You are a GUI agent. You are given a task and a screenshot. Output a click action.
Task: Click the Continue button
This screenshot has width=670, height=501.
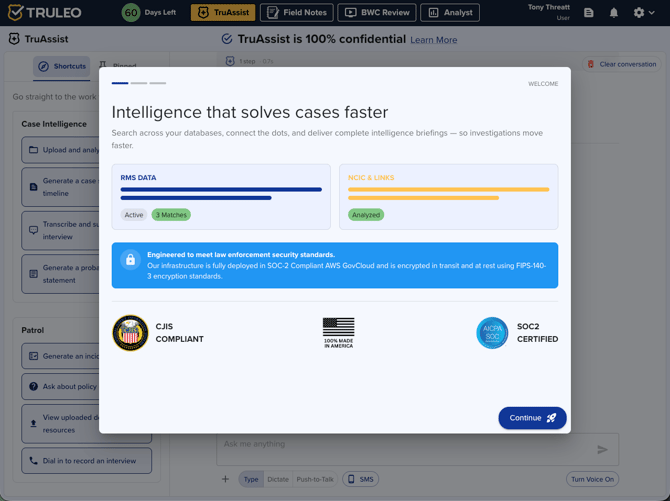532,418
